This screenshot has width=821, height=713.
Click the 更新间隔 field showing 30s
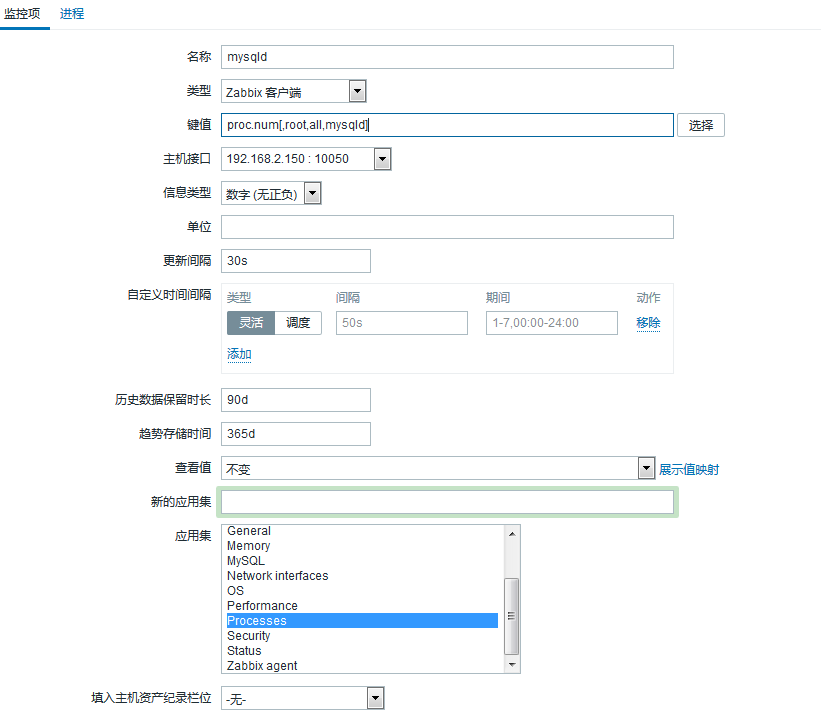tap(295, 261)
